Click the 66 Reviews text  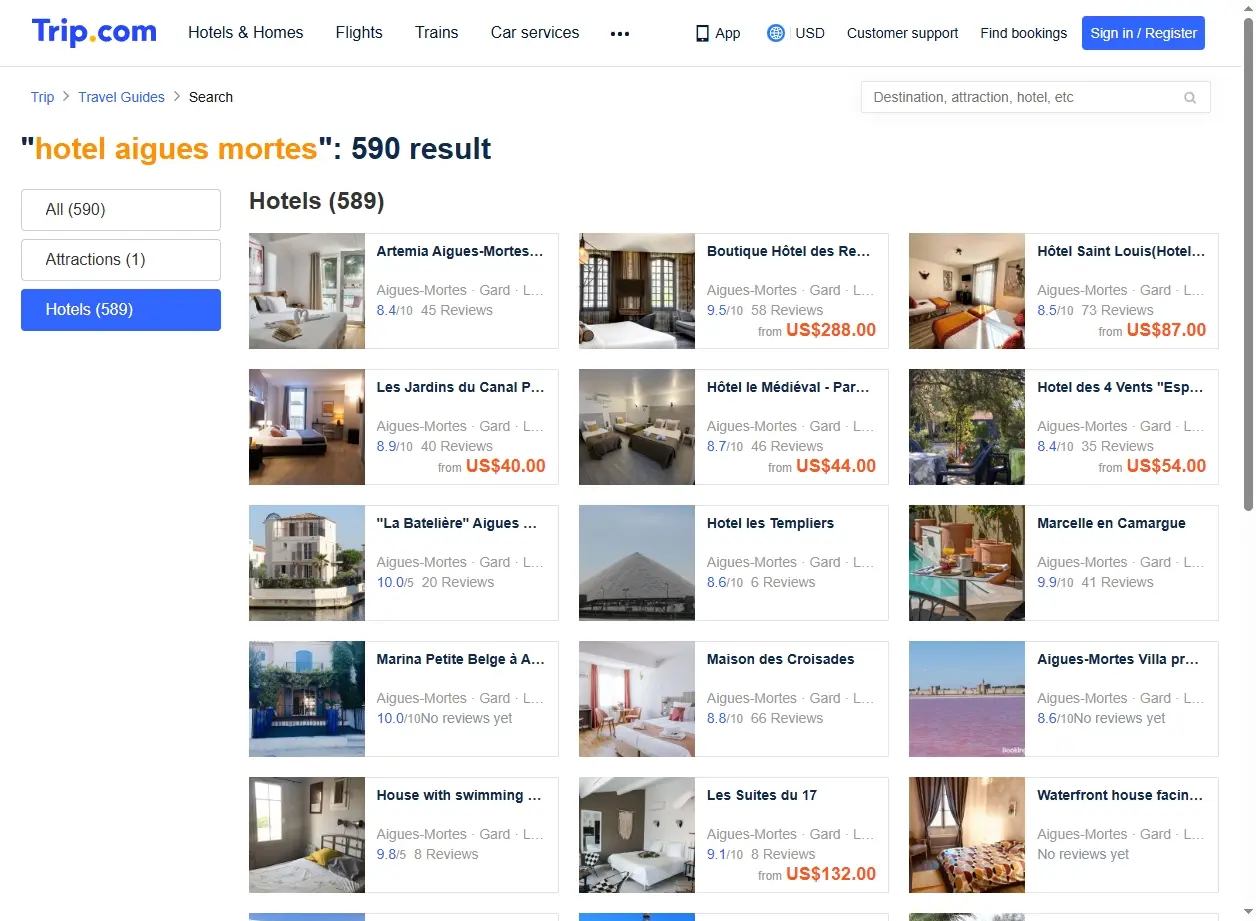[x=787, y=719]
